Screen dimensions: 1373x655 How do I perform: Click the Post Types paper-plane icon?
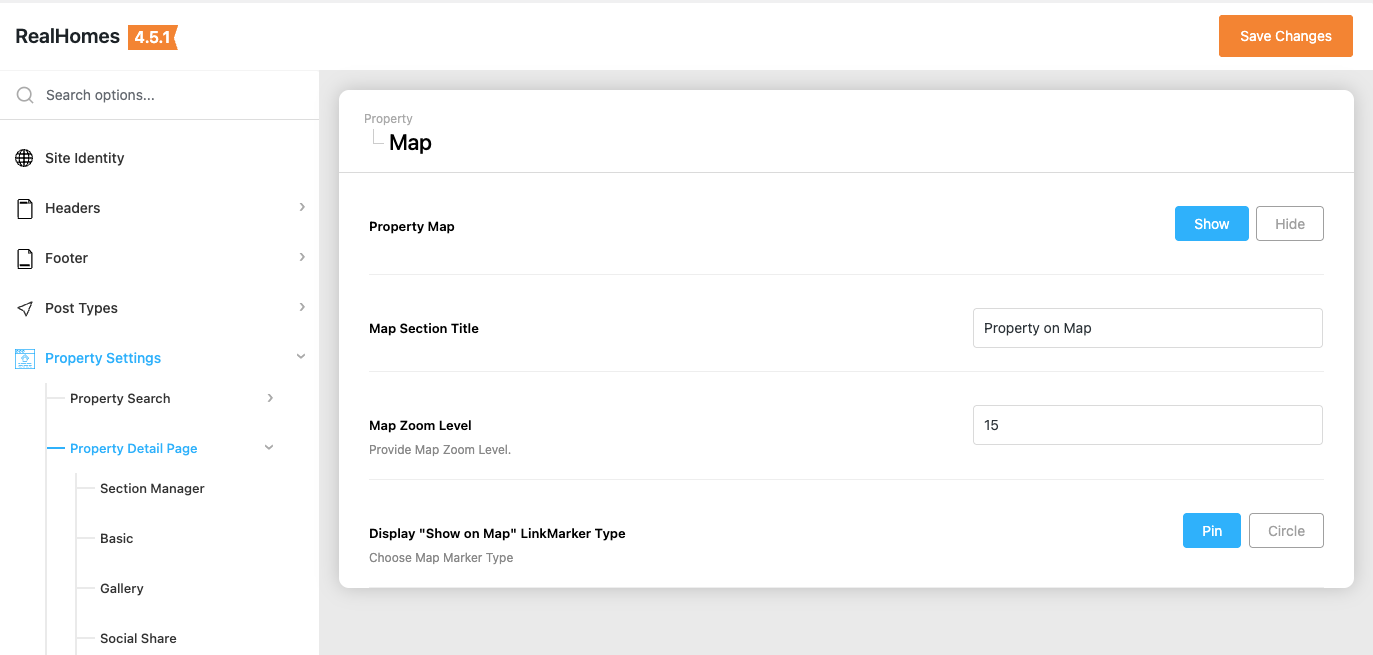25,308
